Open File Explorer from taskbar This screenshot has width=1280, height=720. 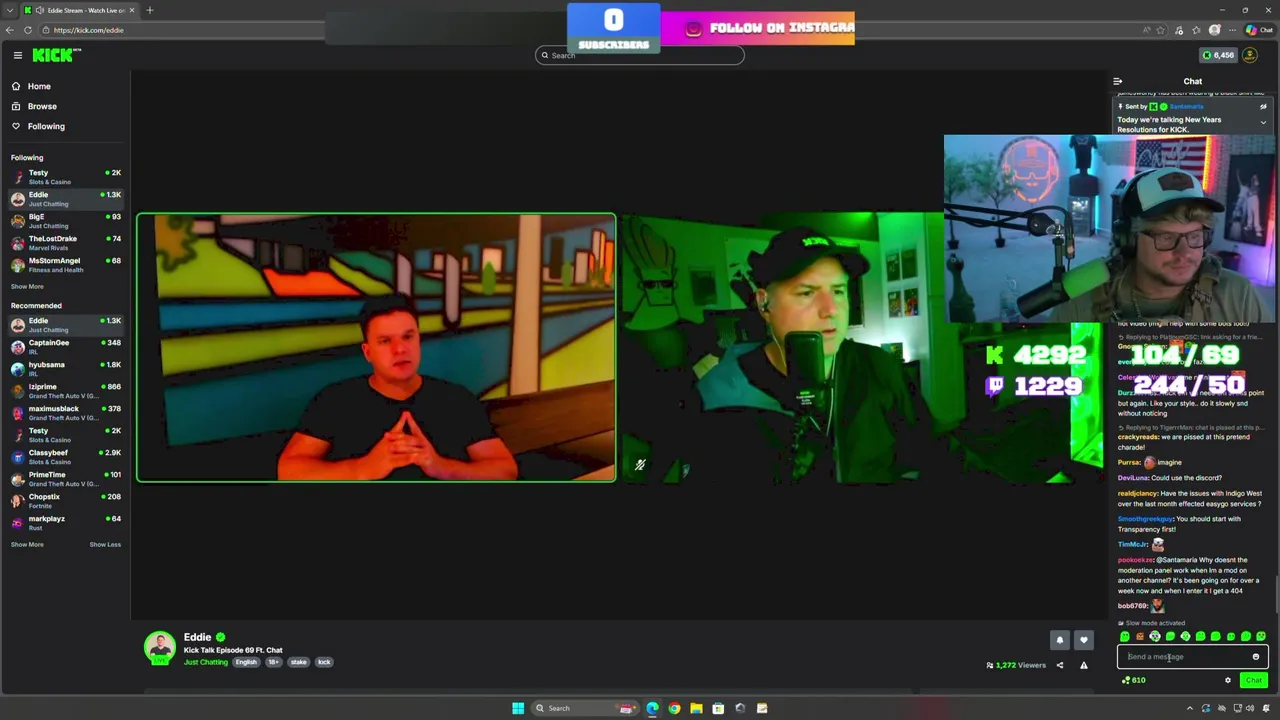[696, 708]
